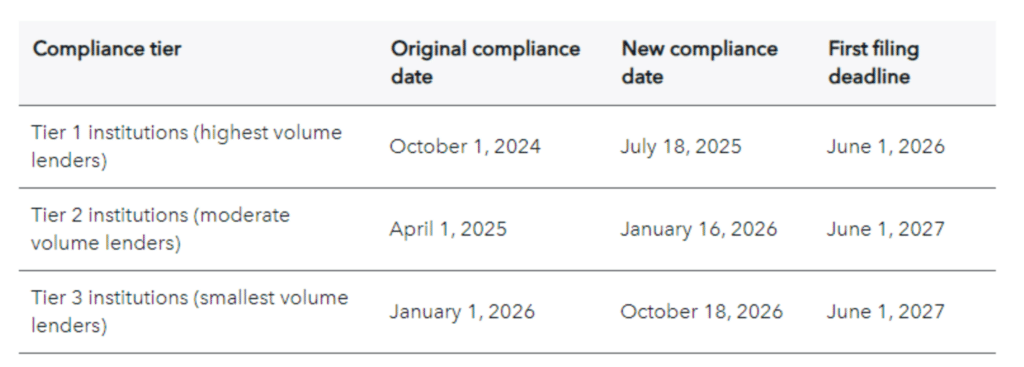Click the New compliance date header
The width and height of the screenshot is (1024, 367).
click(699, 63)
